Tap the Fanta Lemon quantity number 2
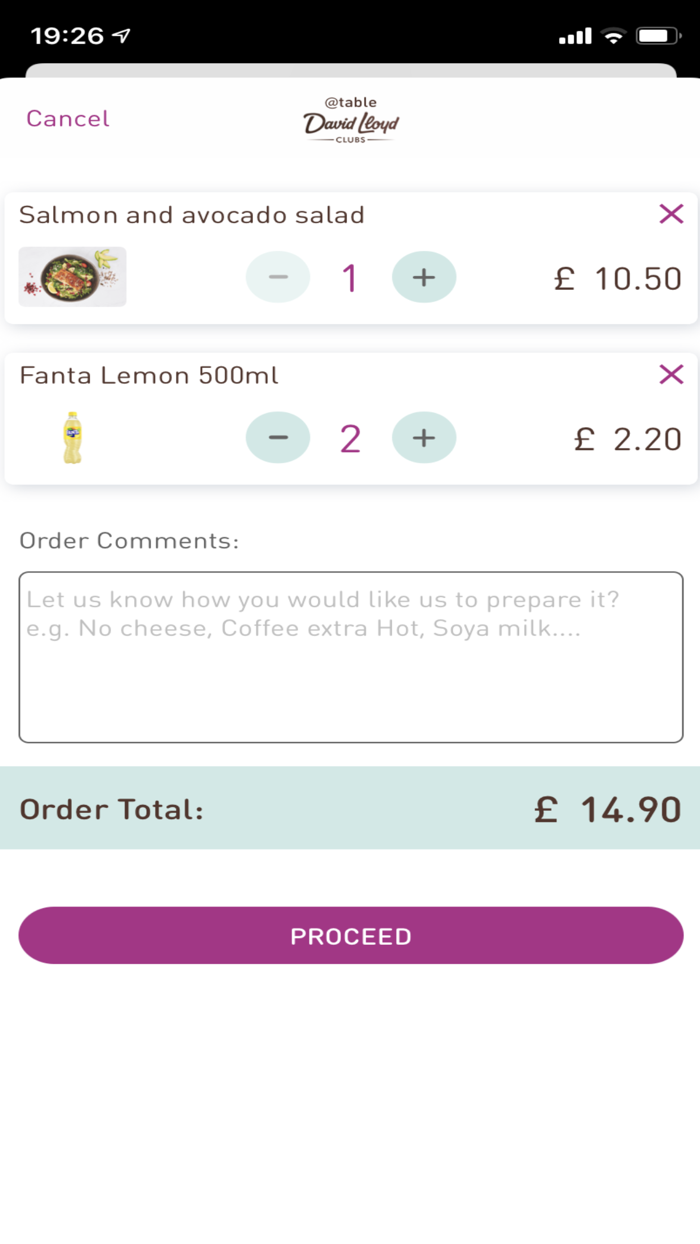Screen dimensions: 700x1244 [350, 439]
